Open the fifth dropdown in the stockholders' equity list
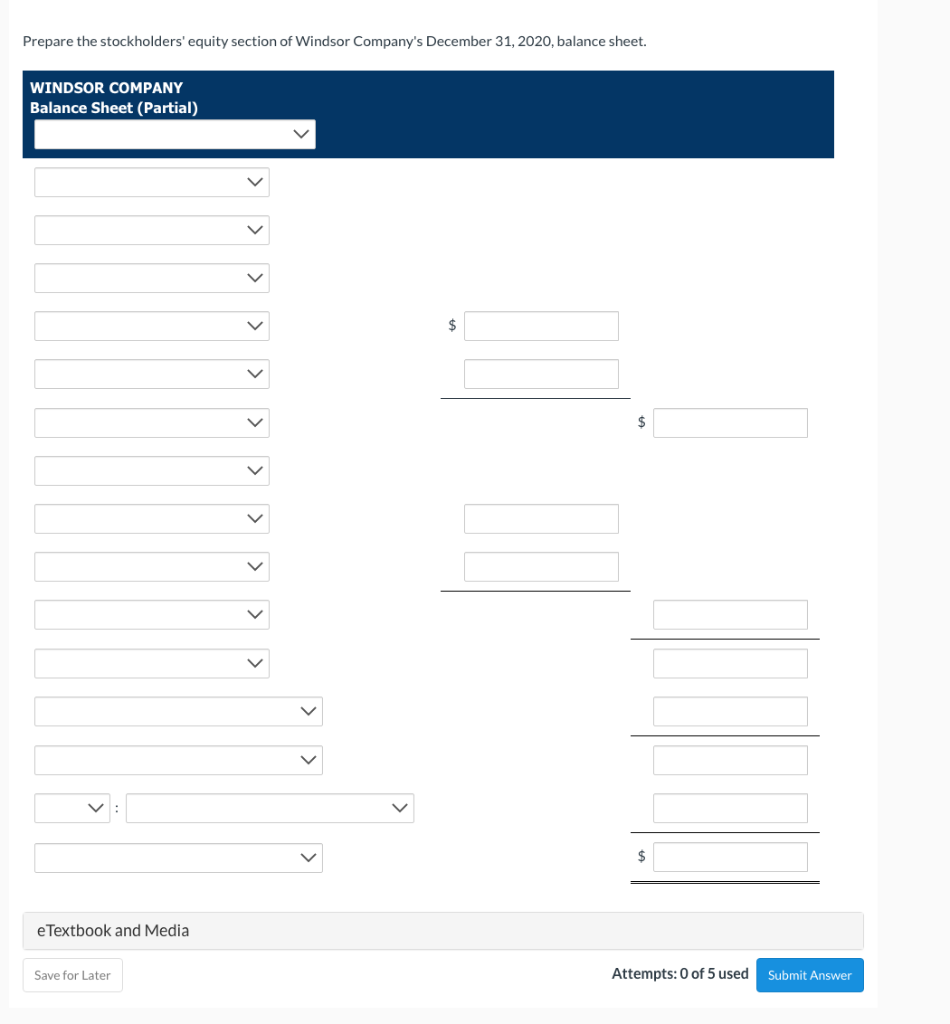 pos(151,374)
